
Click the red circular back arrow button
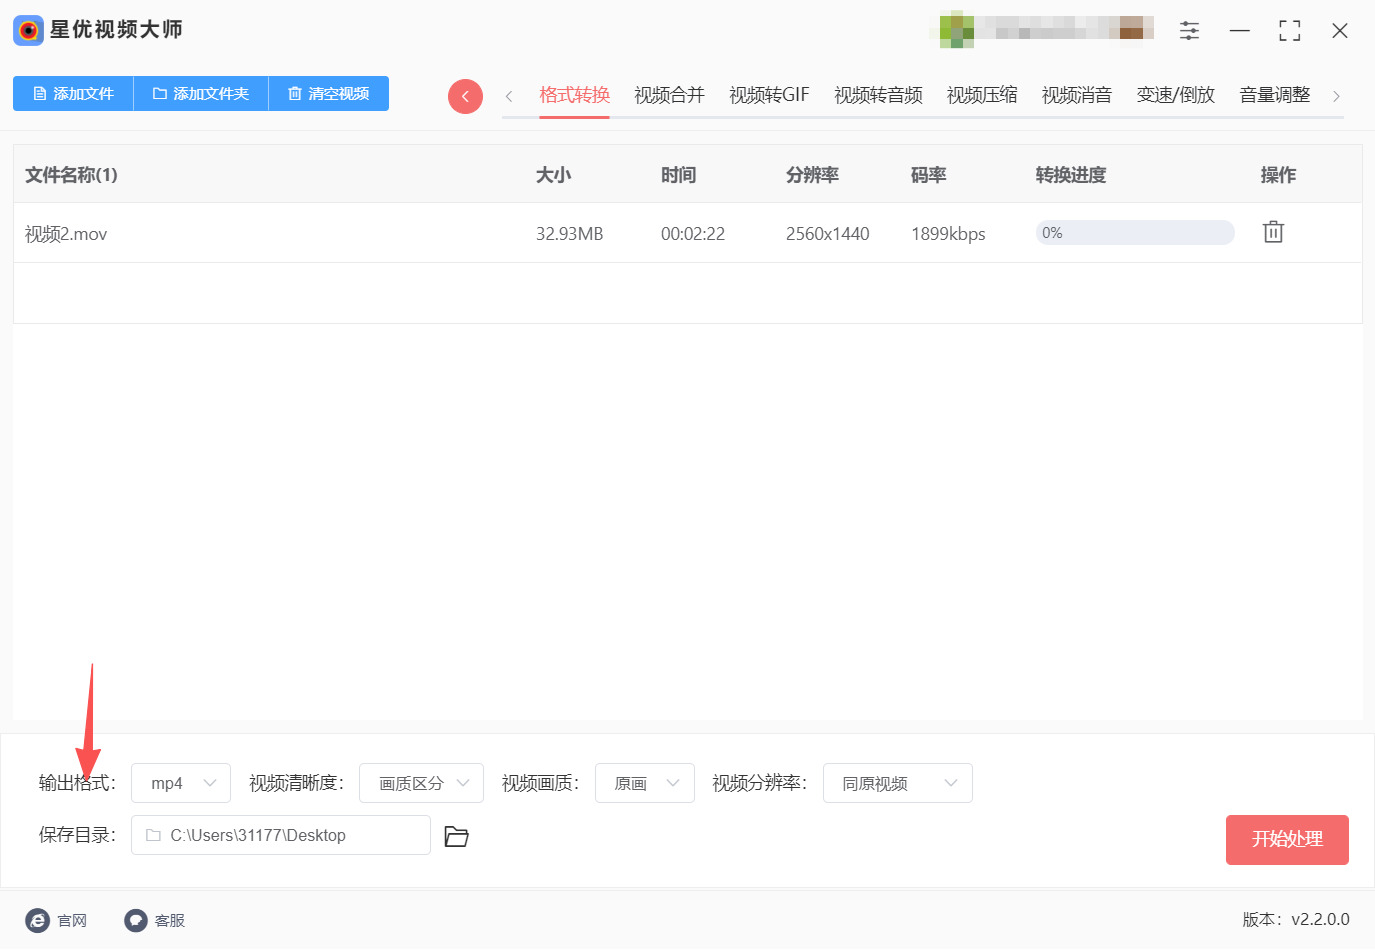[x=465, y=95]
